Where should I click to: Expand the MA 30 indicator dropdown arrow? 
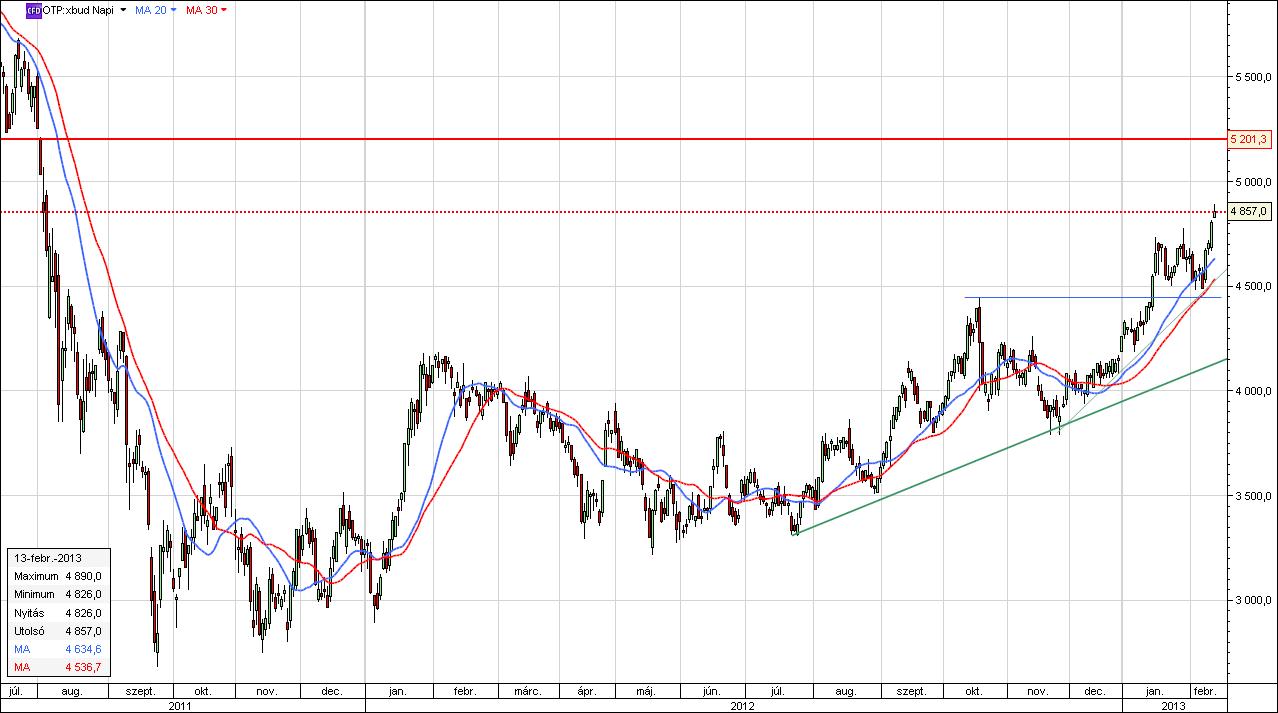[x=223, y=10]
